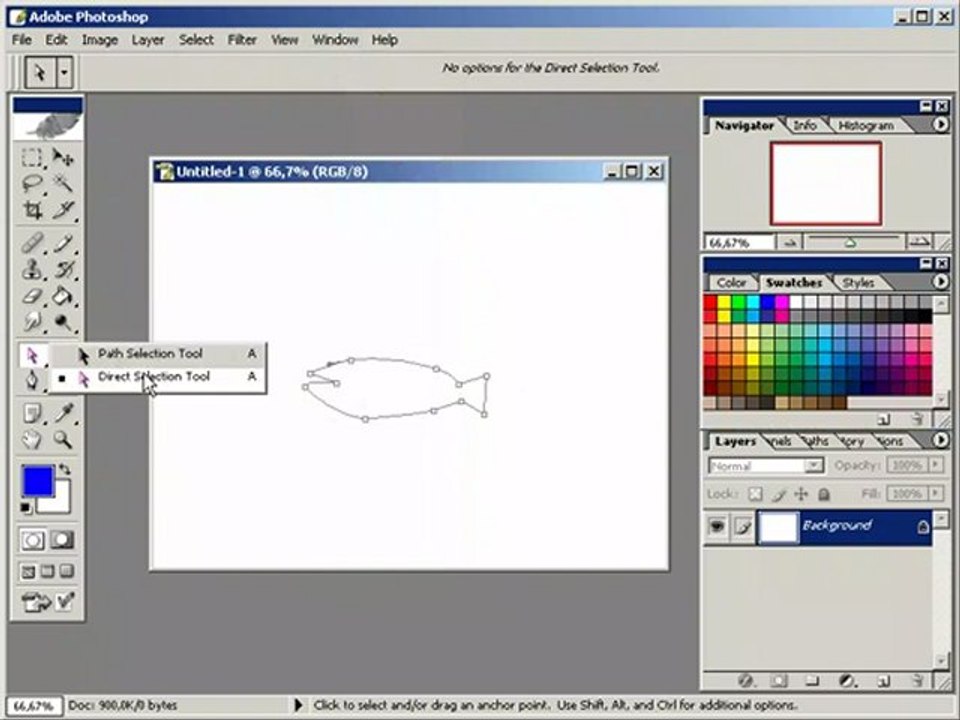
Task: Switch to Quick Mask mode
Action: pyautogui.click(x=62, y=540)
